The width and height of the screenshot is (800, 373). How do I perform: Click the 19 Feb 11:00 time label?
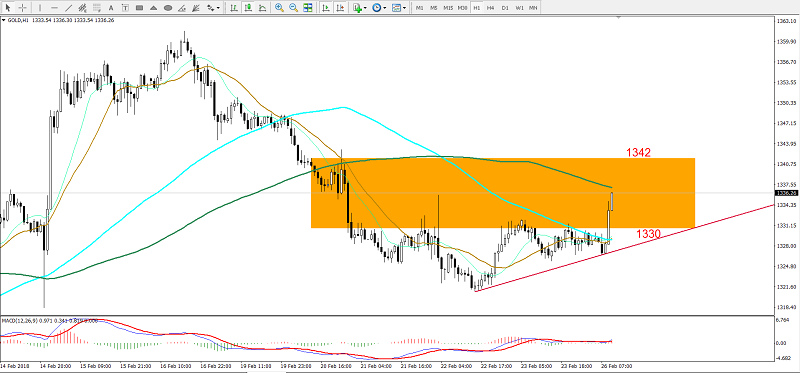pyautogui.click(x=257, y=366)
